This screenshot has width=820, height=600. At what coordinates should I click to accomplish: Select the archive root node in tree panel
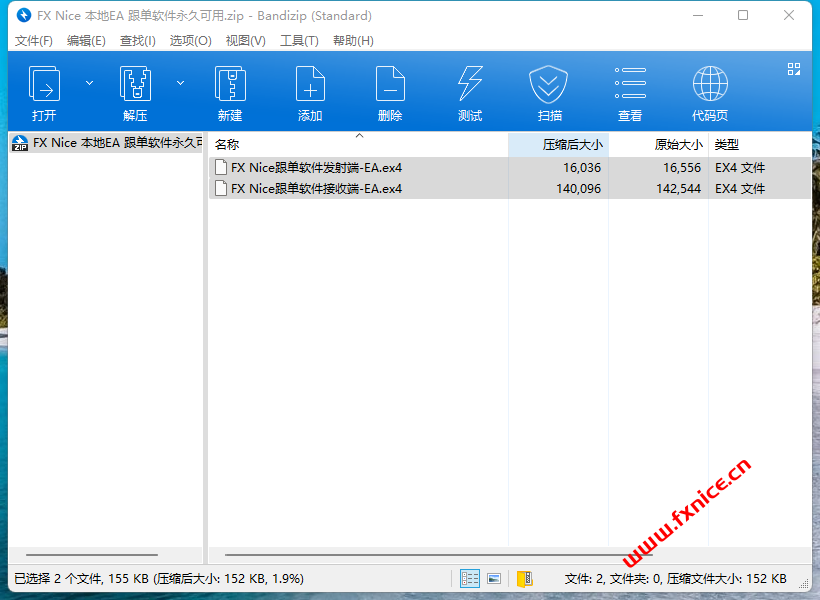[107, 143]
